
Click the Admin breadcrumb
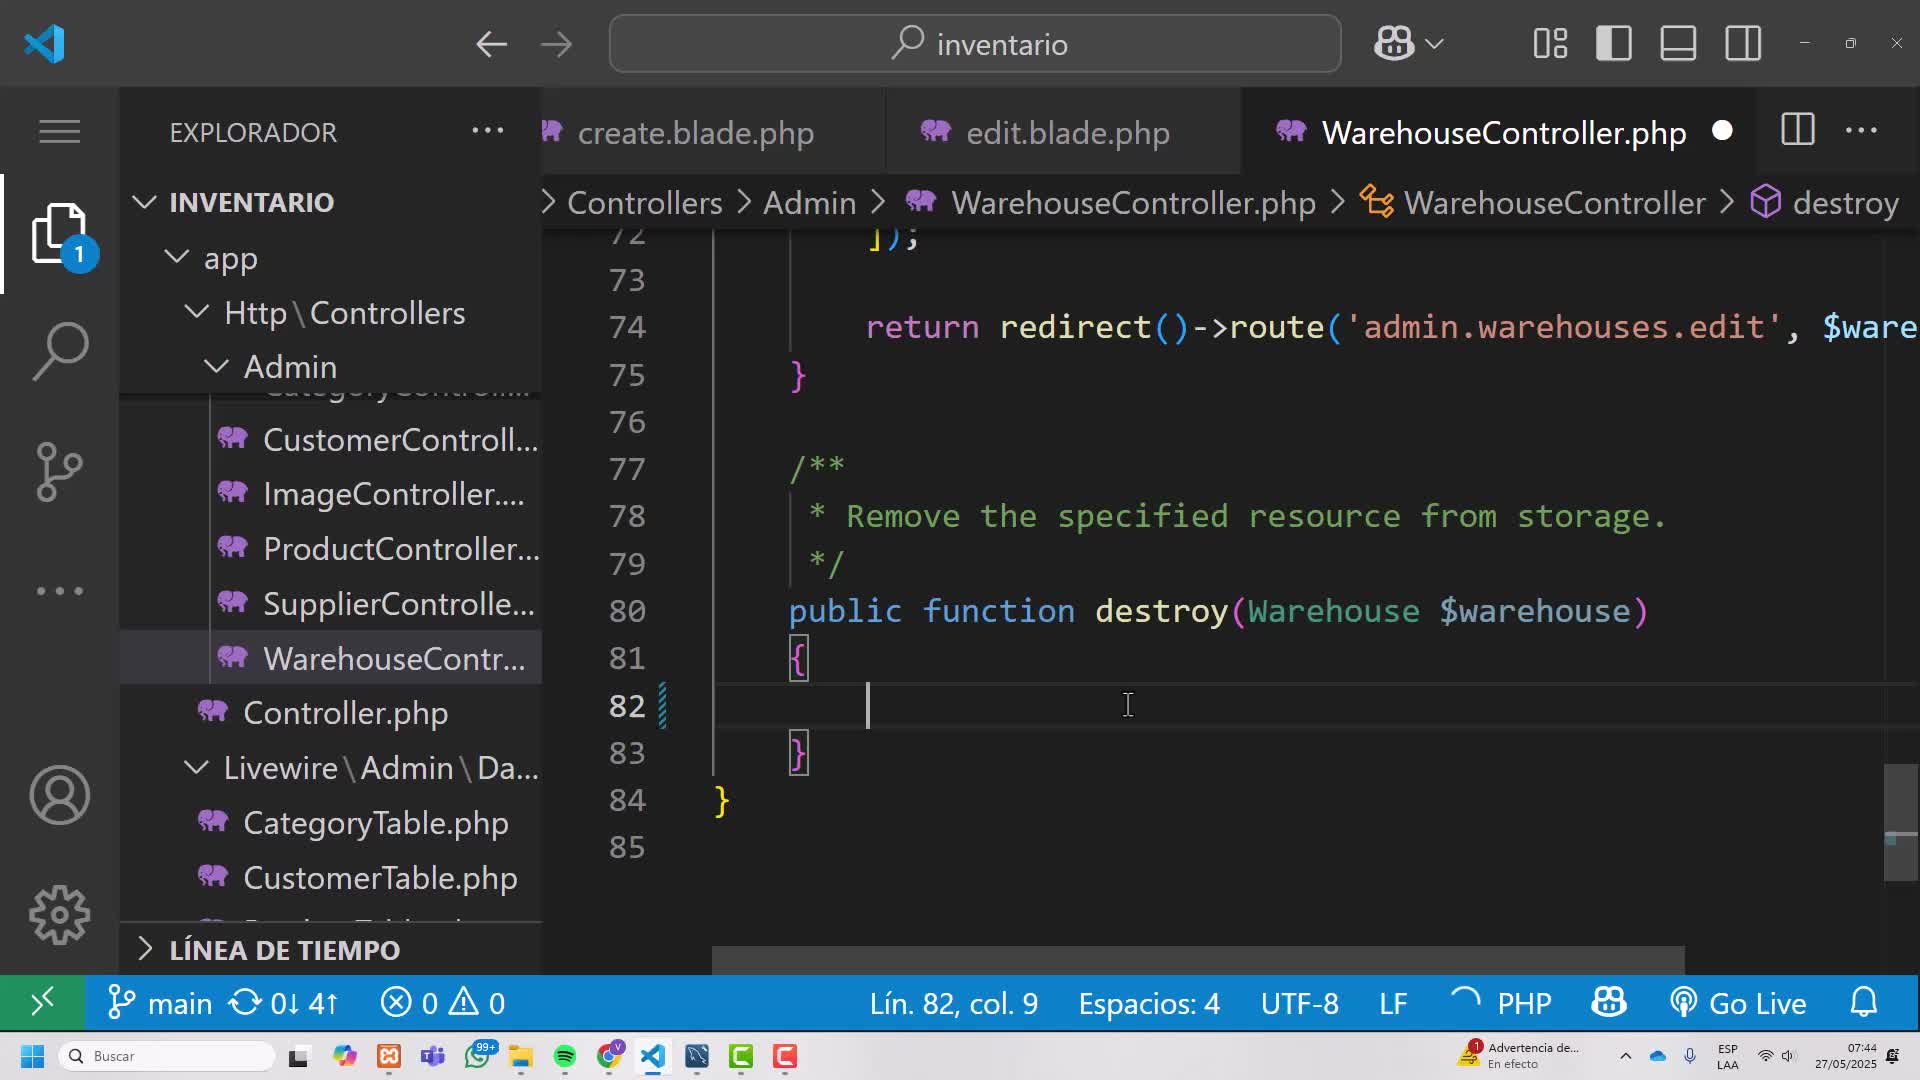[809, 203]
